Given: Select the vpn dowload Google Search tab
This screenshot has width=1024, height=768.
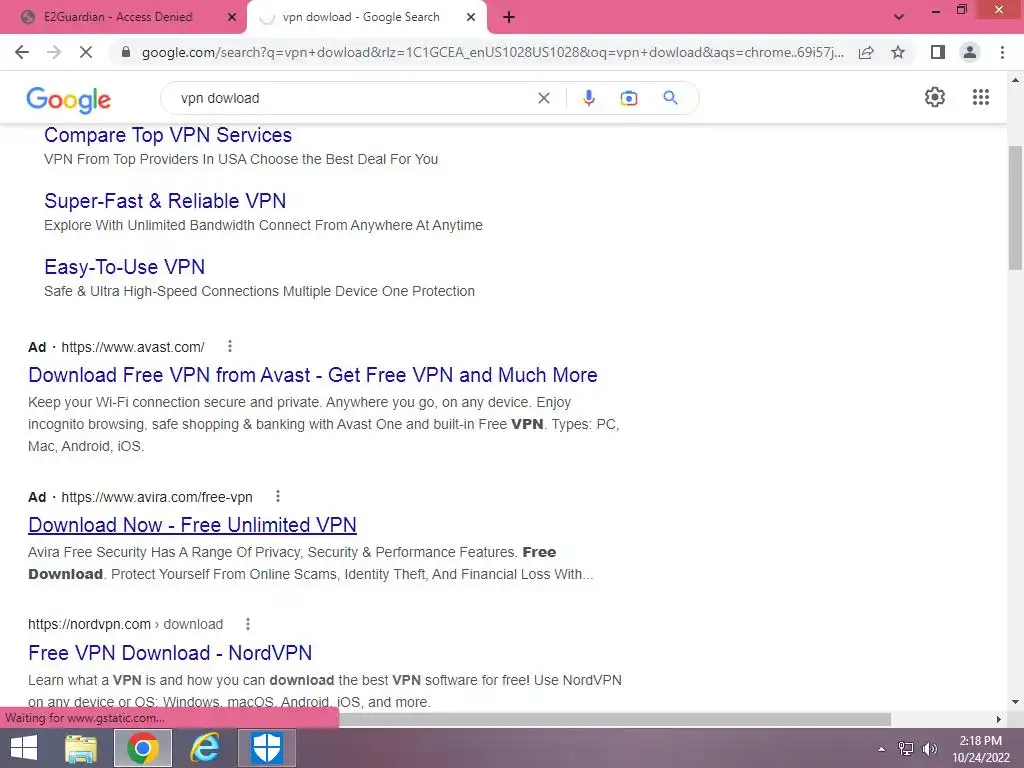Looking at the screenshot, I should (x=361, y=17).
